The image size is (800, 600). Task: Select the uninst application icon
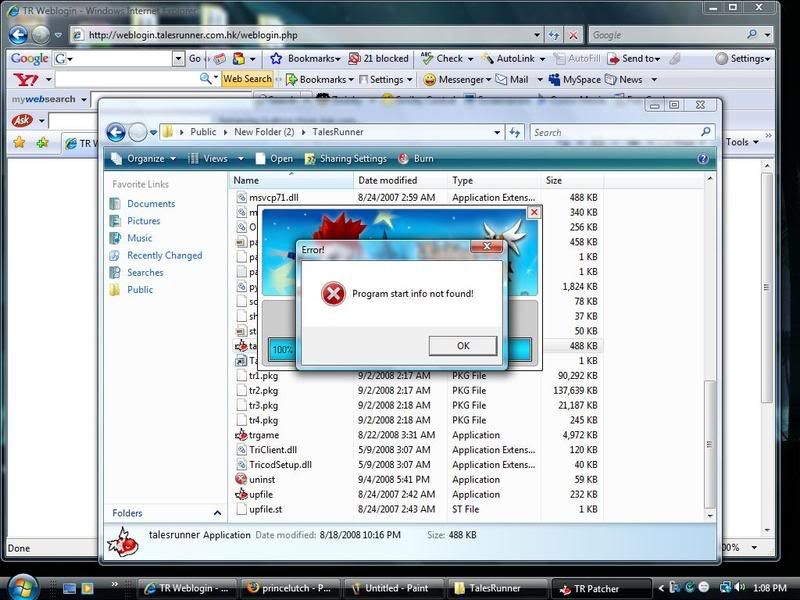(x=241, y=479)
